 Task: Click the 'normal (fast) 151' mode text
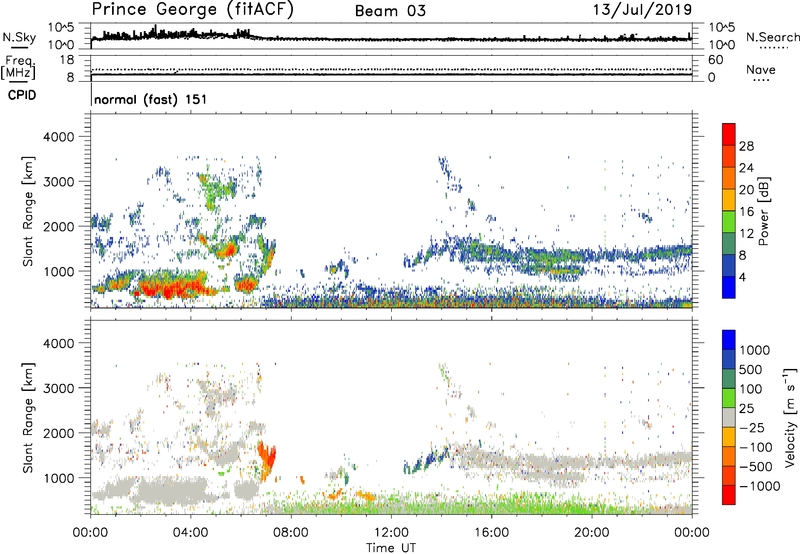click(x=151, y=99)
